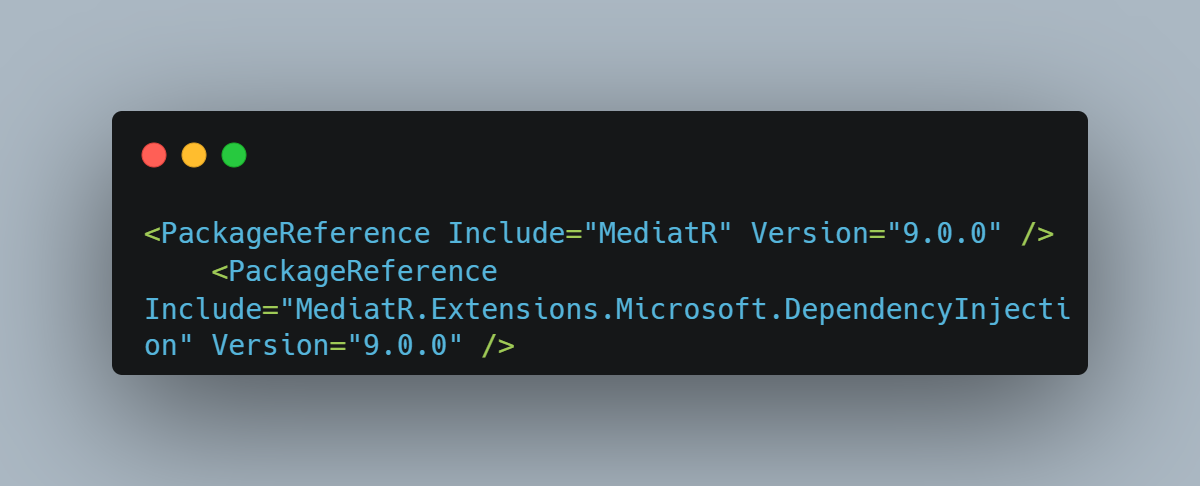1200x486 pixels.
Task: Click the indented PackageReference tag on the second line
Action: pos(364,272)
